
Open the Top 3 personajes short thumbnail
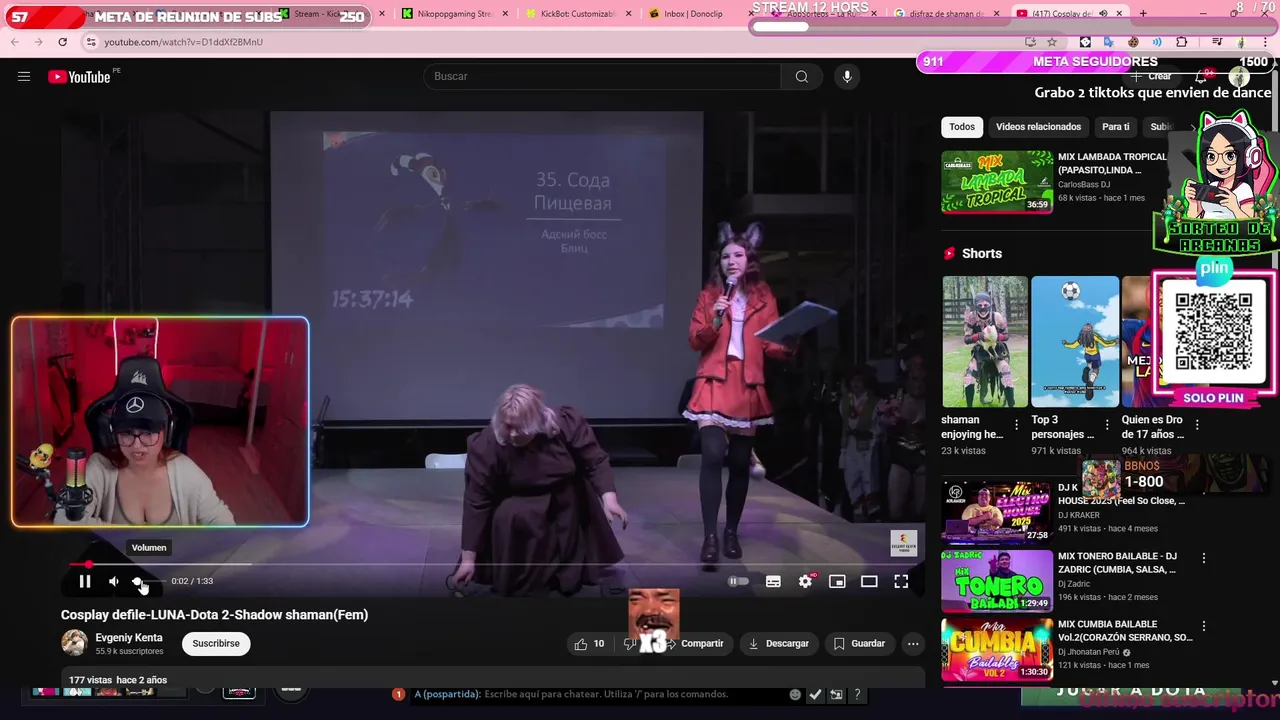point(1075,342)
